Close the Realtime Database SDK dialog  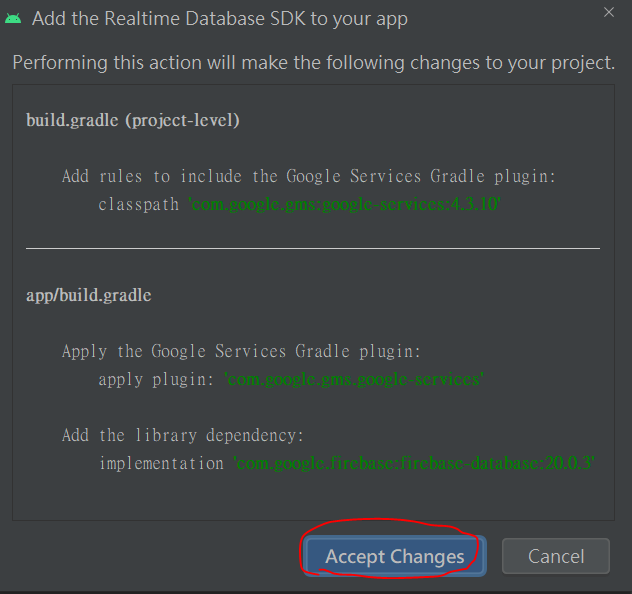point(609,12)
